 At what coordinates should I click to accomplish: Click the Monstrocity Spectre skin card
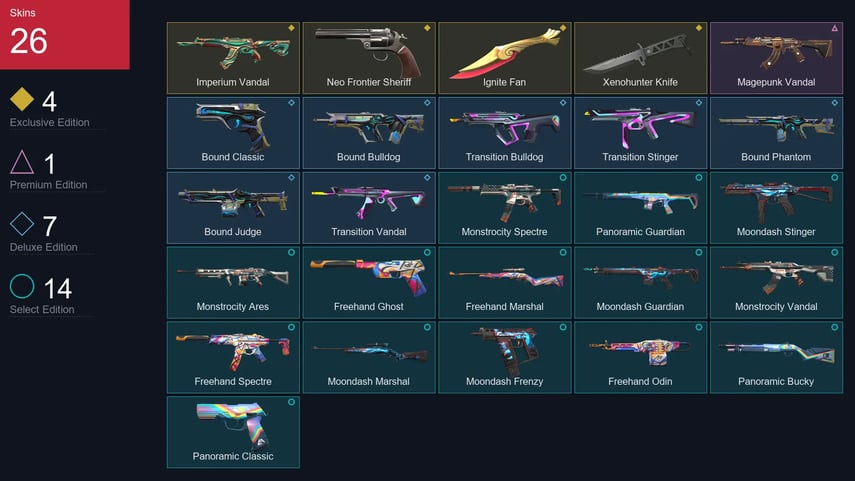(x=504, y=207)
